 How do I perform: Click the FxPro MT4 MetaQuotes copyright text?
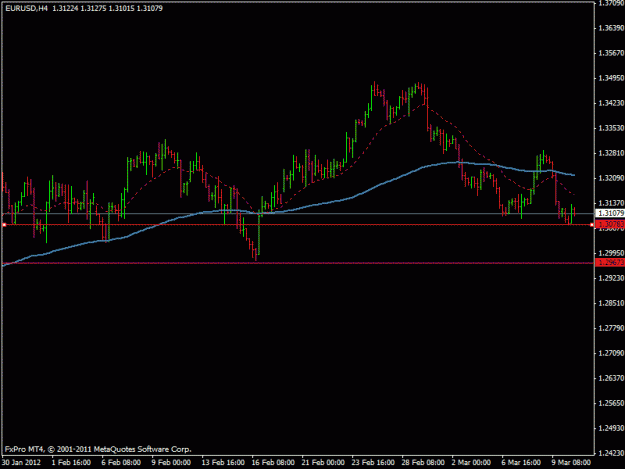click(x=98, y=449)
